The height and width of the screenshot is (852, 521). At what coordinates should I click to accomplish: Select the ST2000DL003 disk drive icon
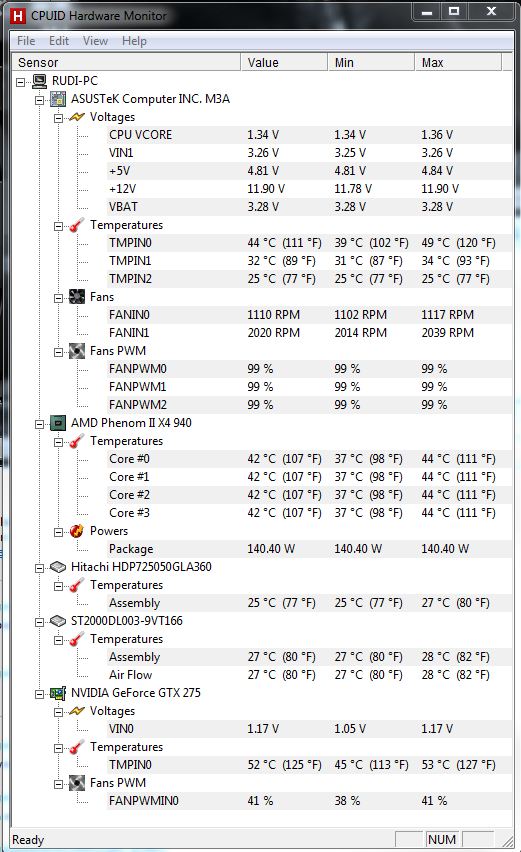pos(58,621)
